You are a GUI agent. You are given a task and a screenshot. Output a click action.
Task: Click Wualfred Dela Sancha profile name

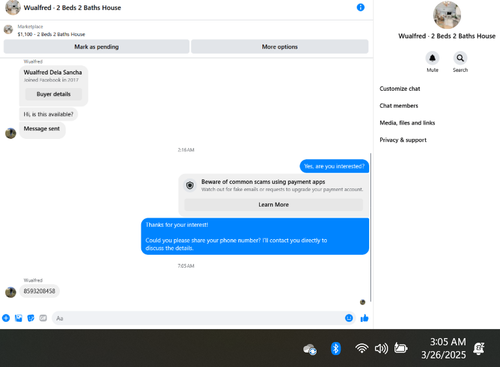(53, 72)
